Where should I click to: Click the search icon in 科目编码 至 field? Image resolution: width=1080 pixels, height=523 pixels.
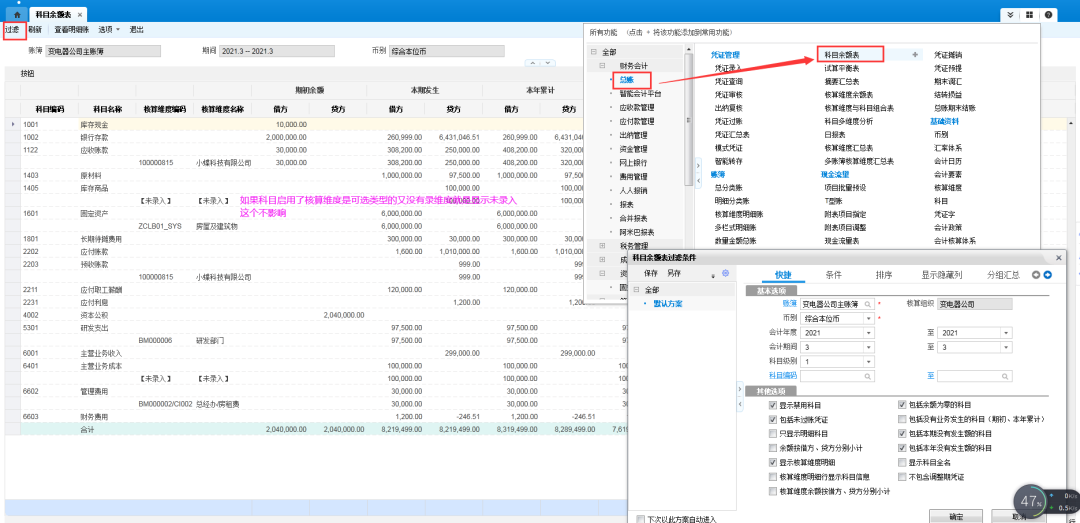[1006, 376]
